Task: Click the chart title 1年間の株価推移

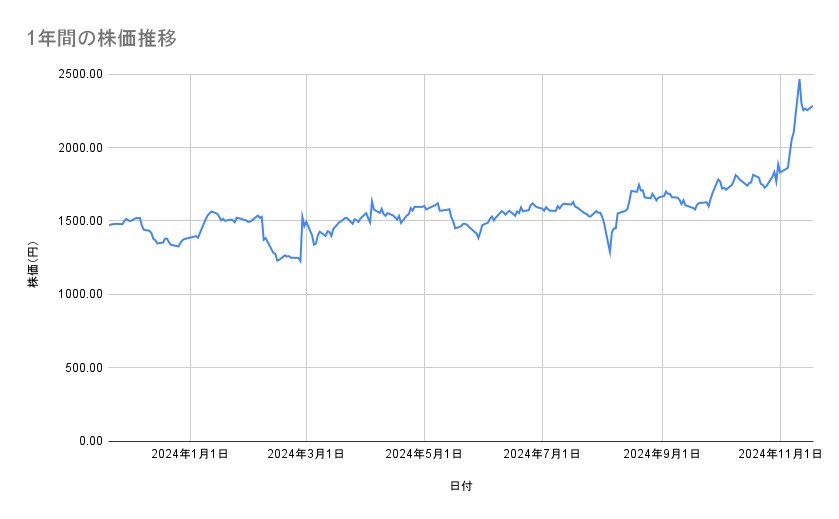Action: click(103, 39)
